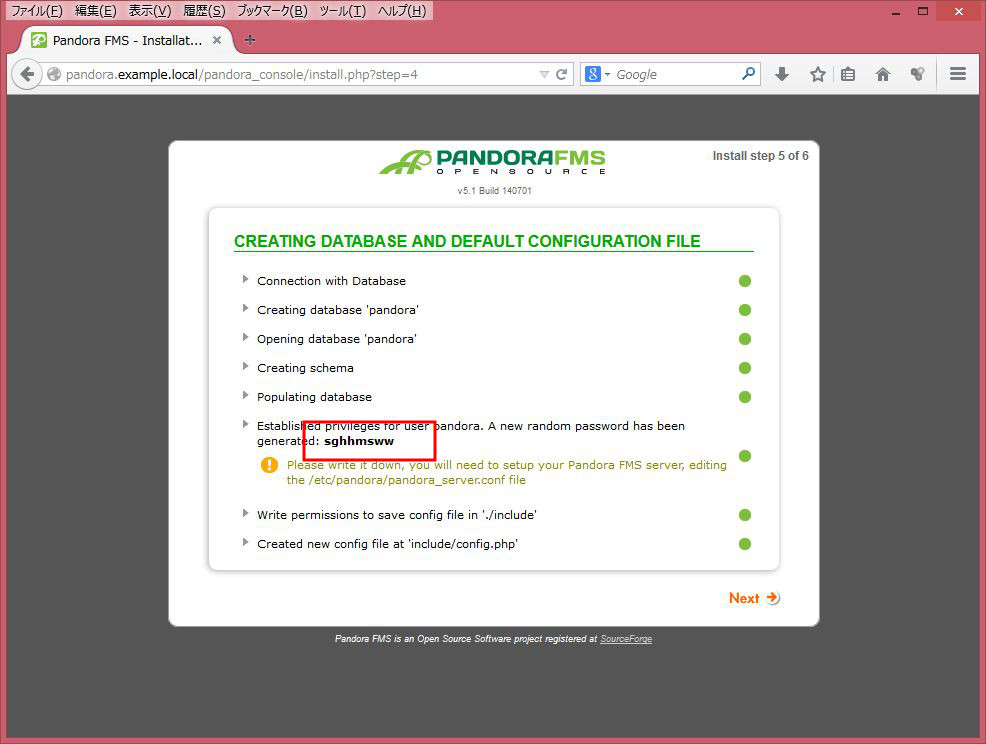
Task: Open the ツール(T) menu
Action: click(343, 11)
